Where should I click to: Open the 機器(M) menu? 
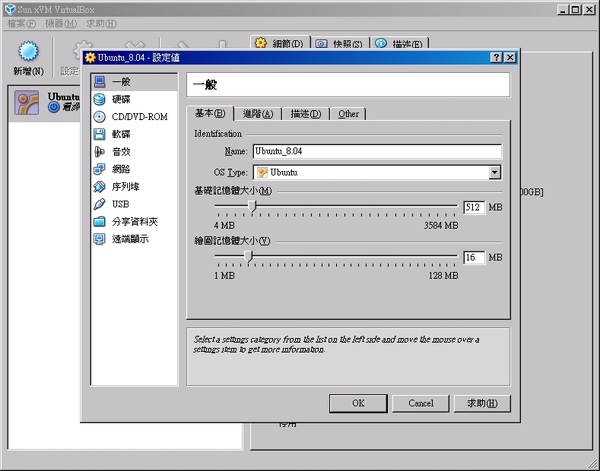tap(61, 24)
